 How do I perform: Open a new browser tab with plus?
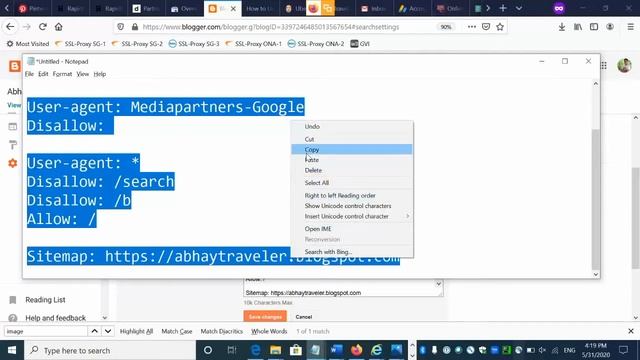click(503, 8)
